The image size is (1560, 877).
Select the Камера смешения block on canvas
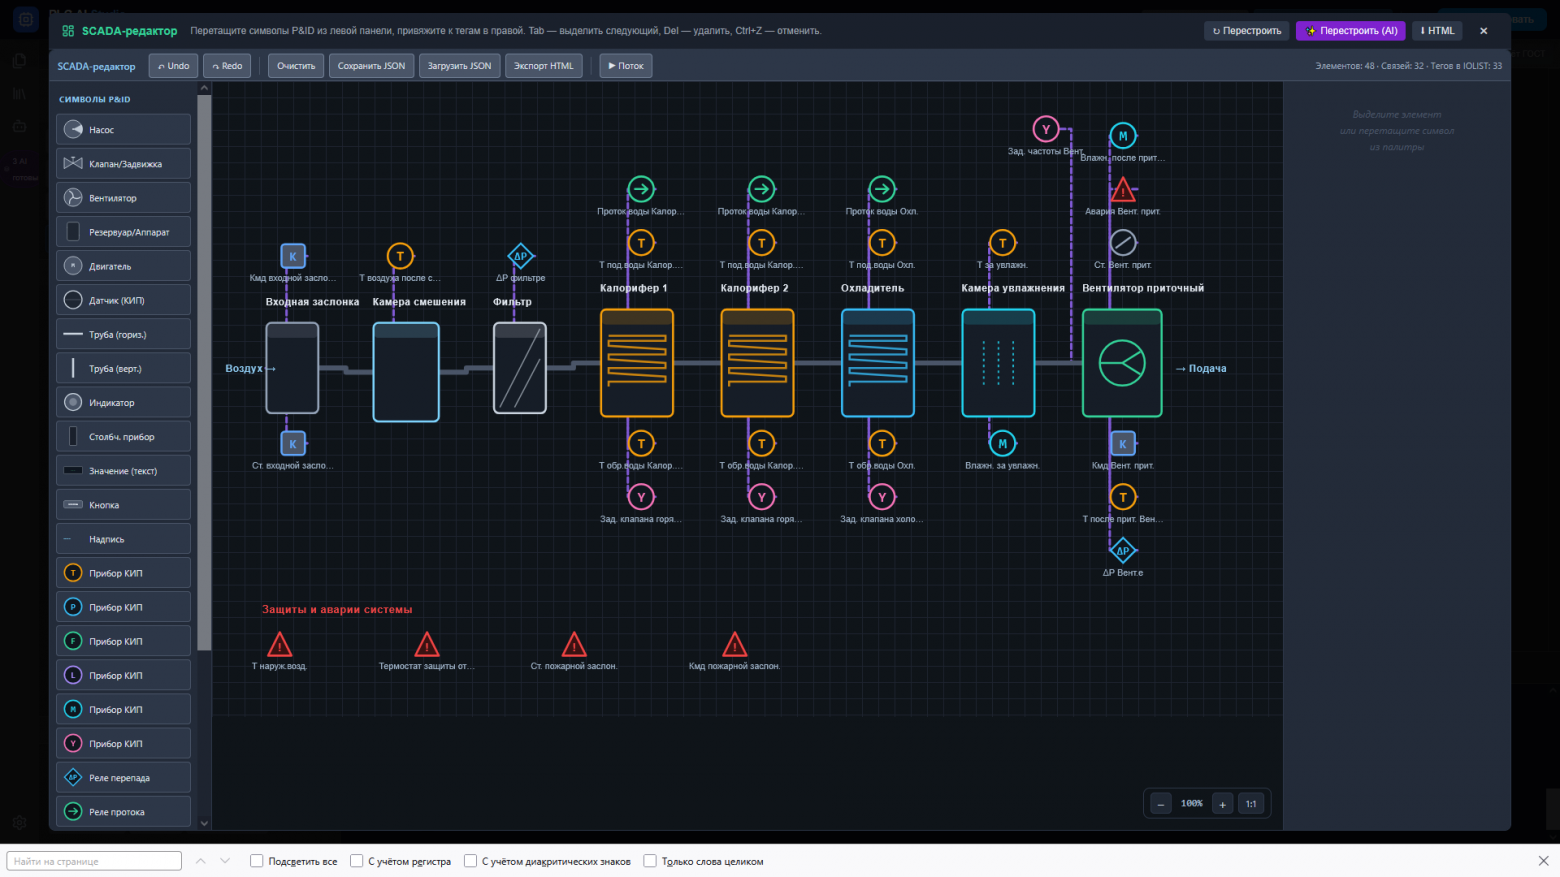click(x=406, y=371)
